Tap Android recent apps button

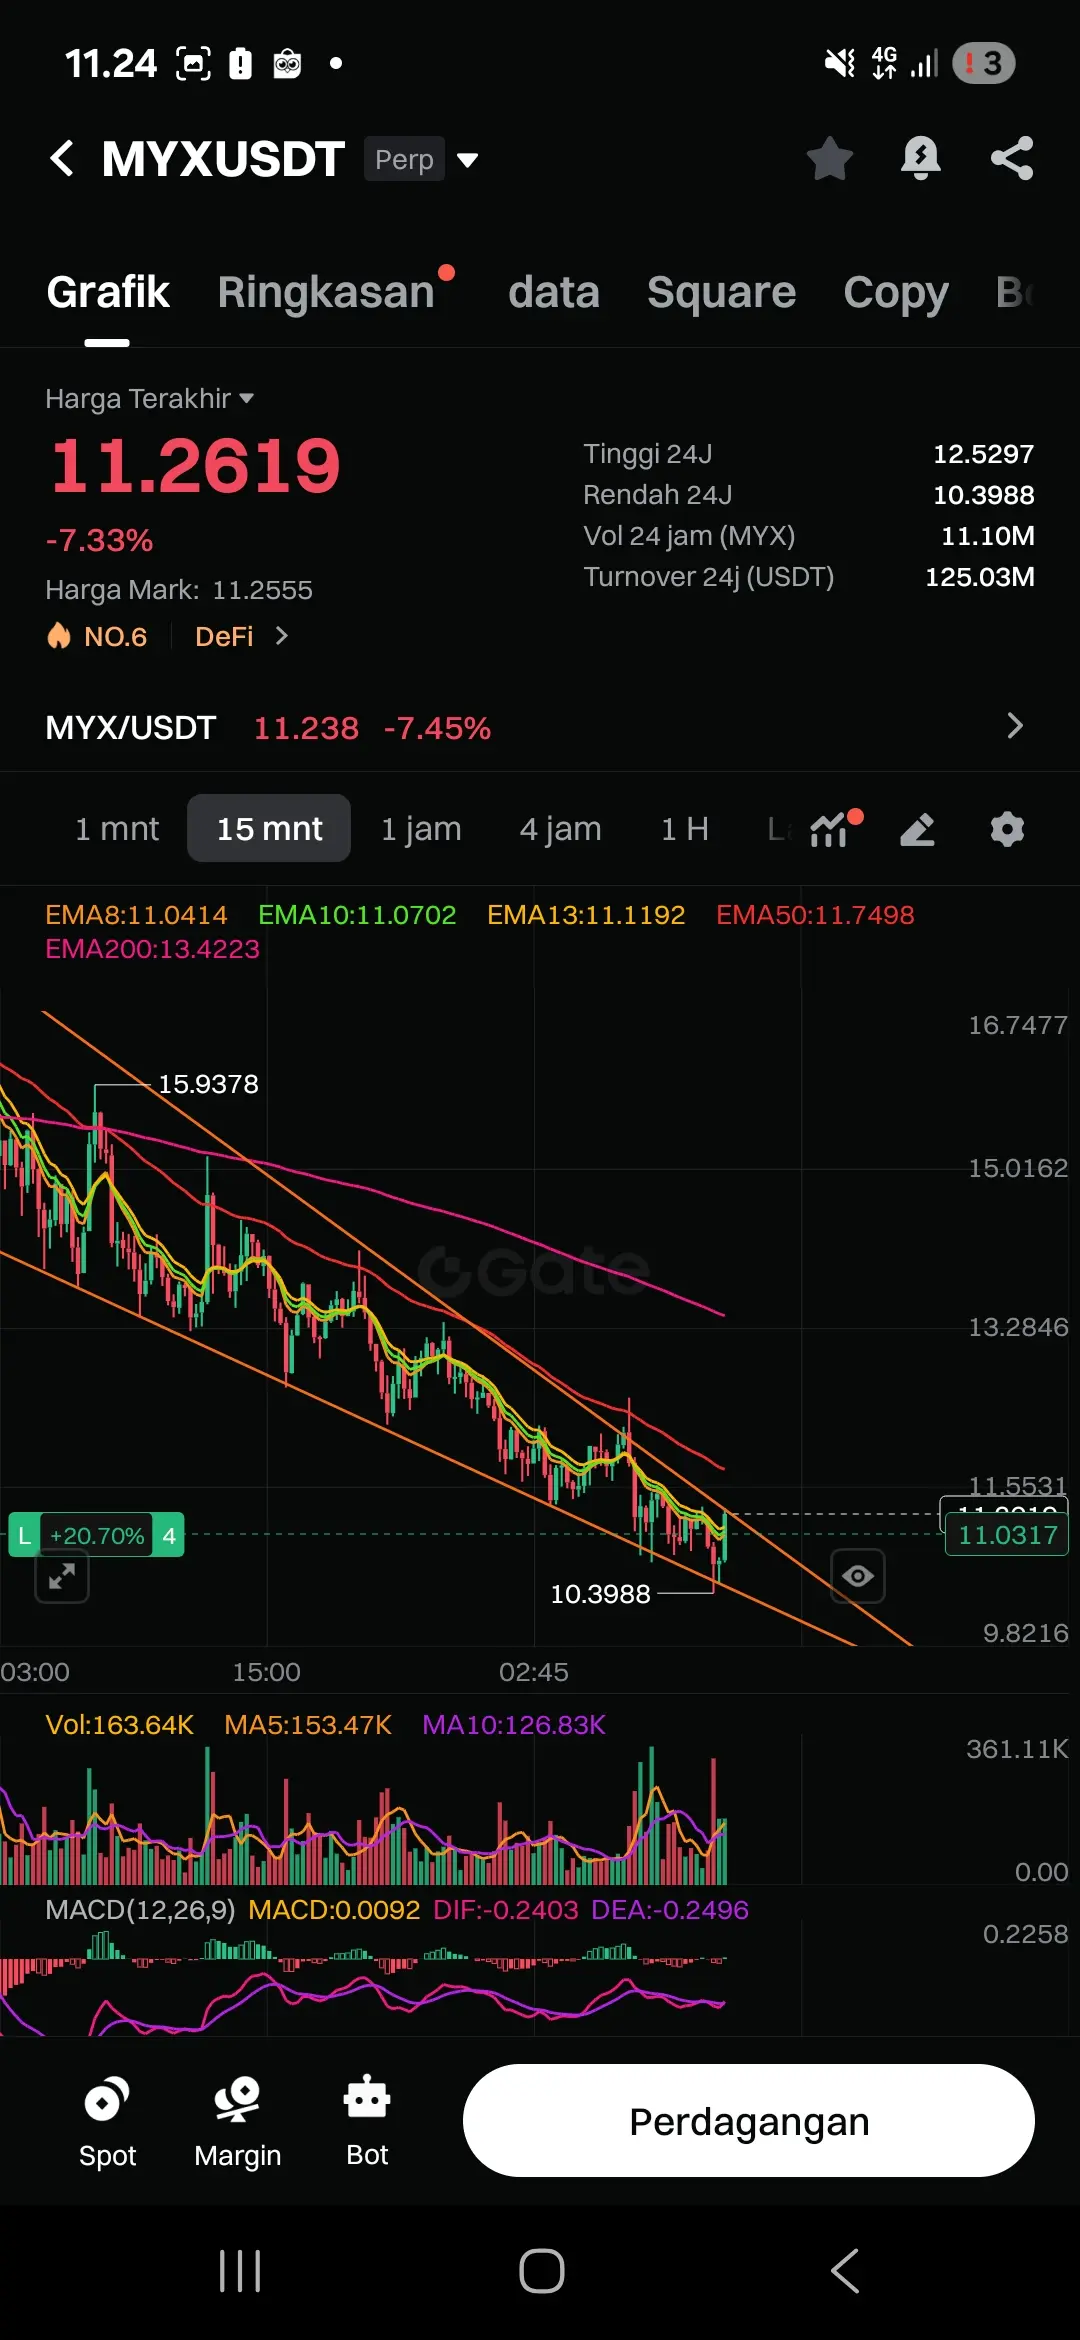click(x=240, y=2271)
